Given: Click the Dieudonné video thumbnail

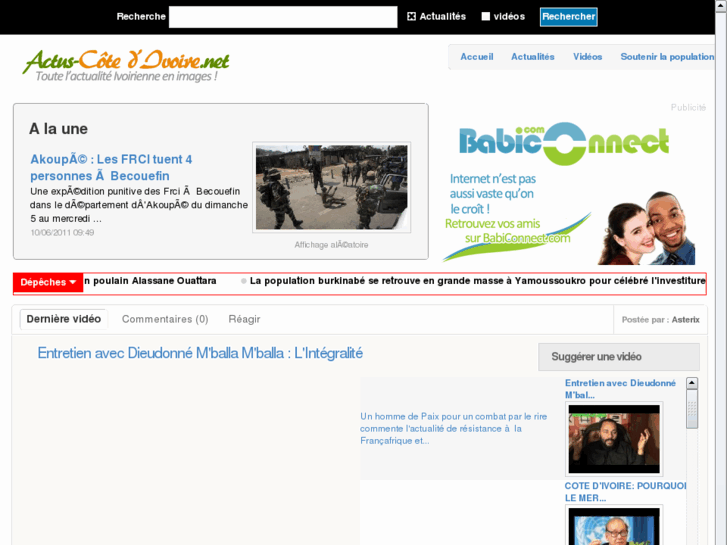Looking at the screenshot, I should coord(614,439).
